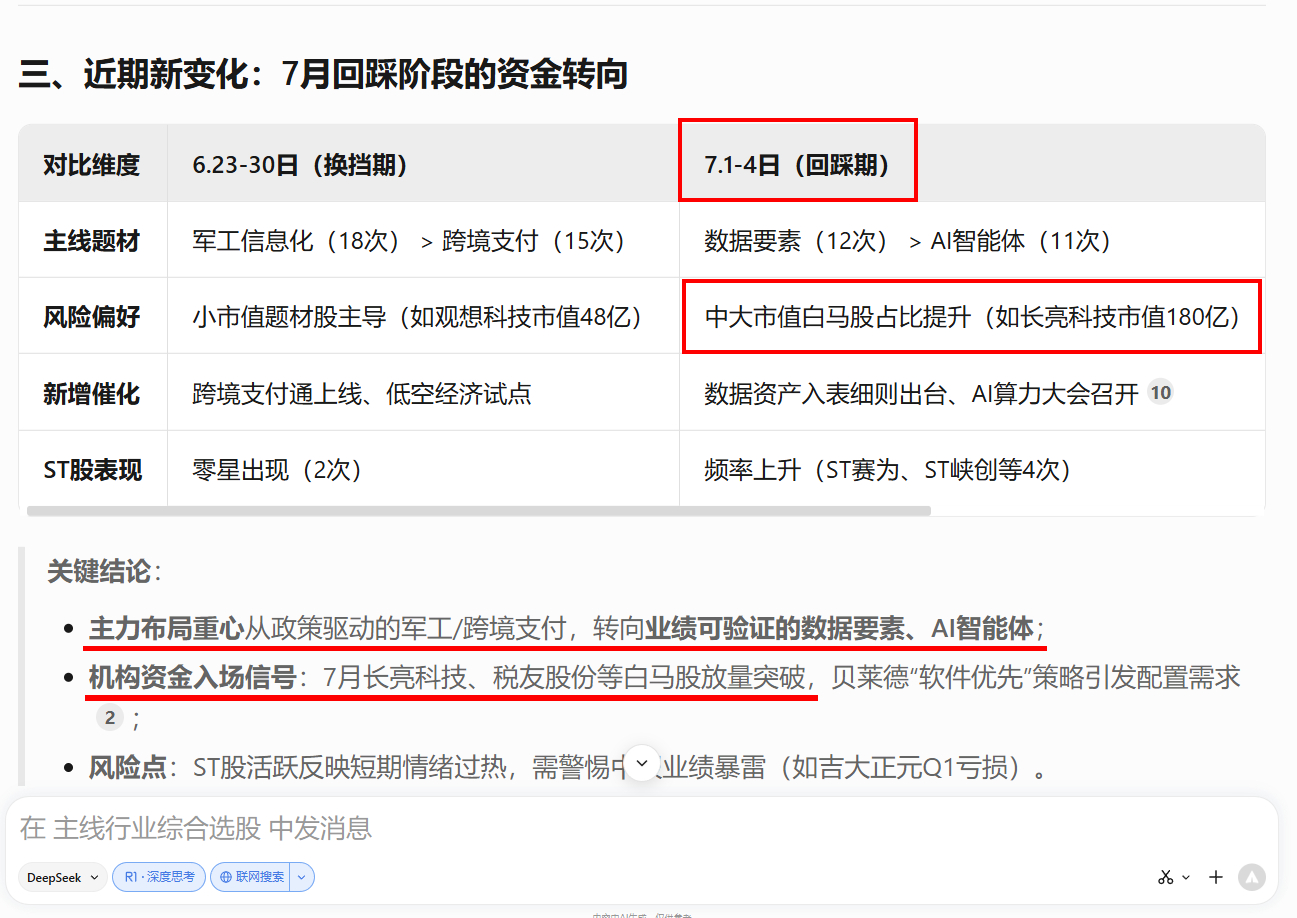
Task: Click the 主力布局重心 bullet text
Action: point(566,628)
